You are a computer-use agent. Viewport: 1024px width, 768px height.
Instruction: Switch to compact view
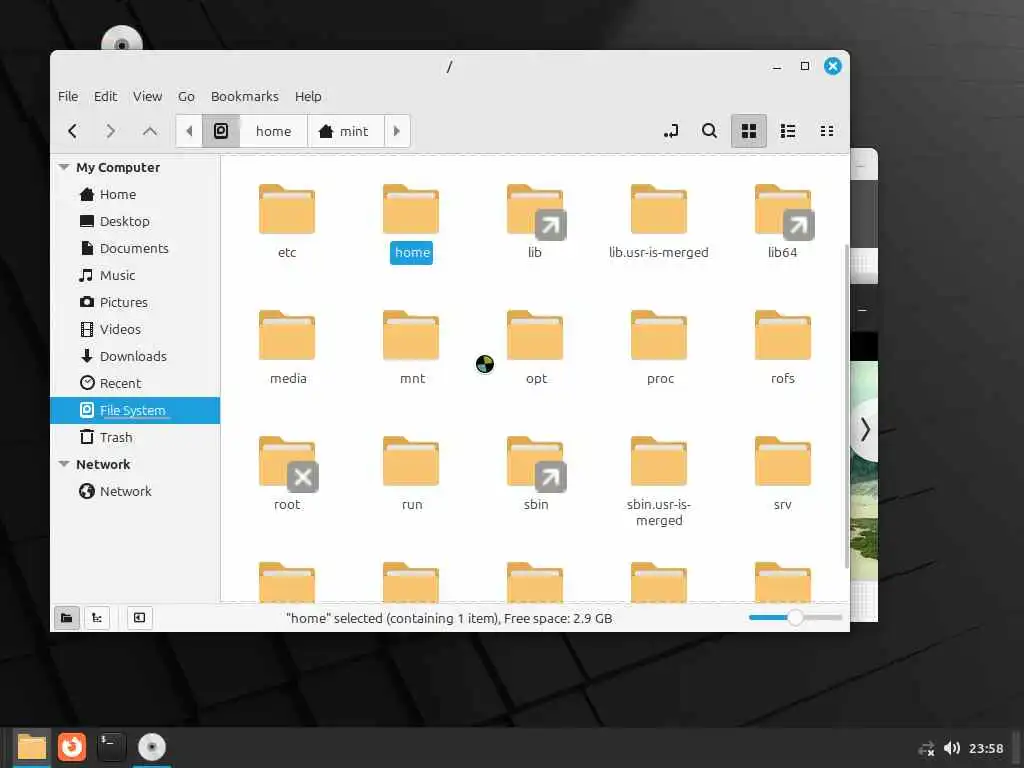tap(827, 131)
